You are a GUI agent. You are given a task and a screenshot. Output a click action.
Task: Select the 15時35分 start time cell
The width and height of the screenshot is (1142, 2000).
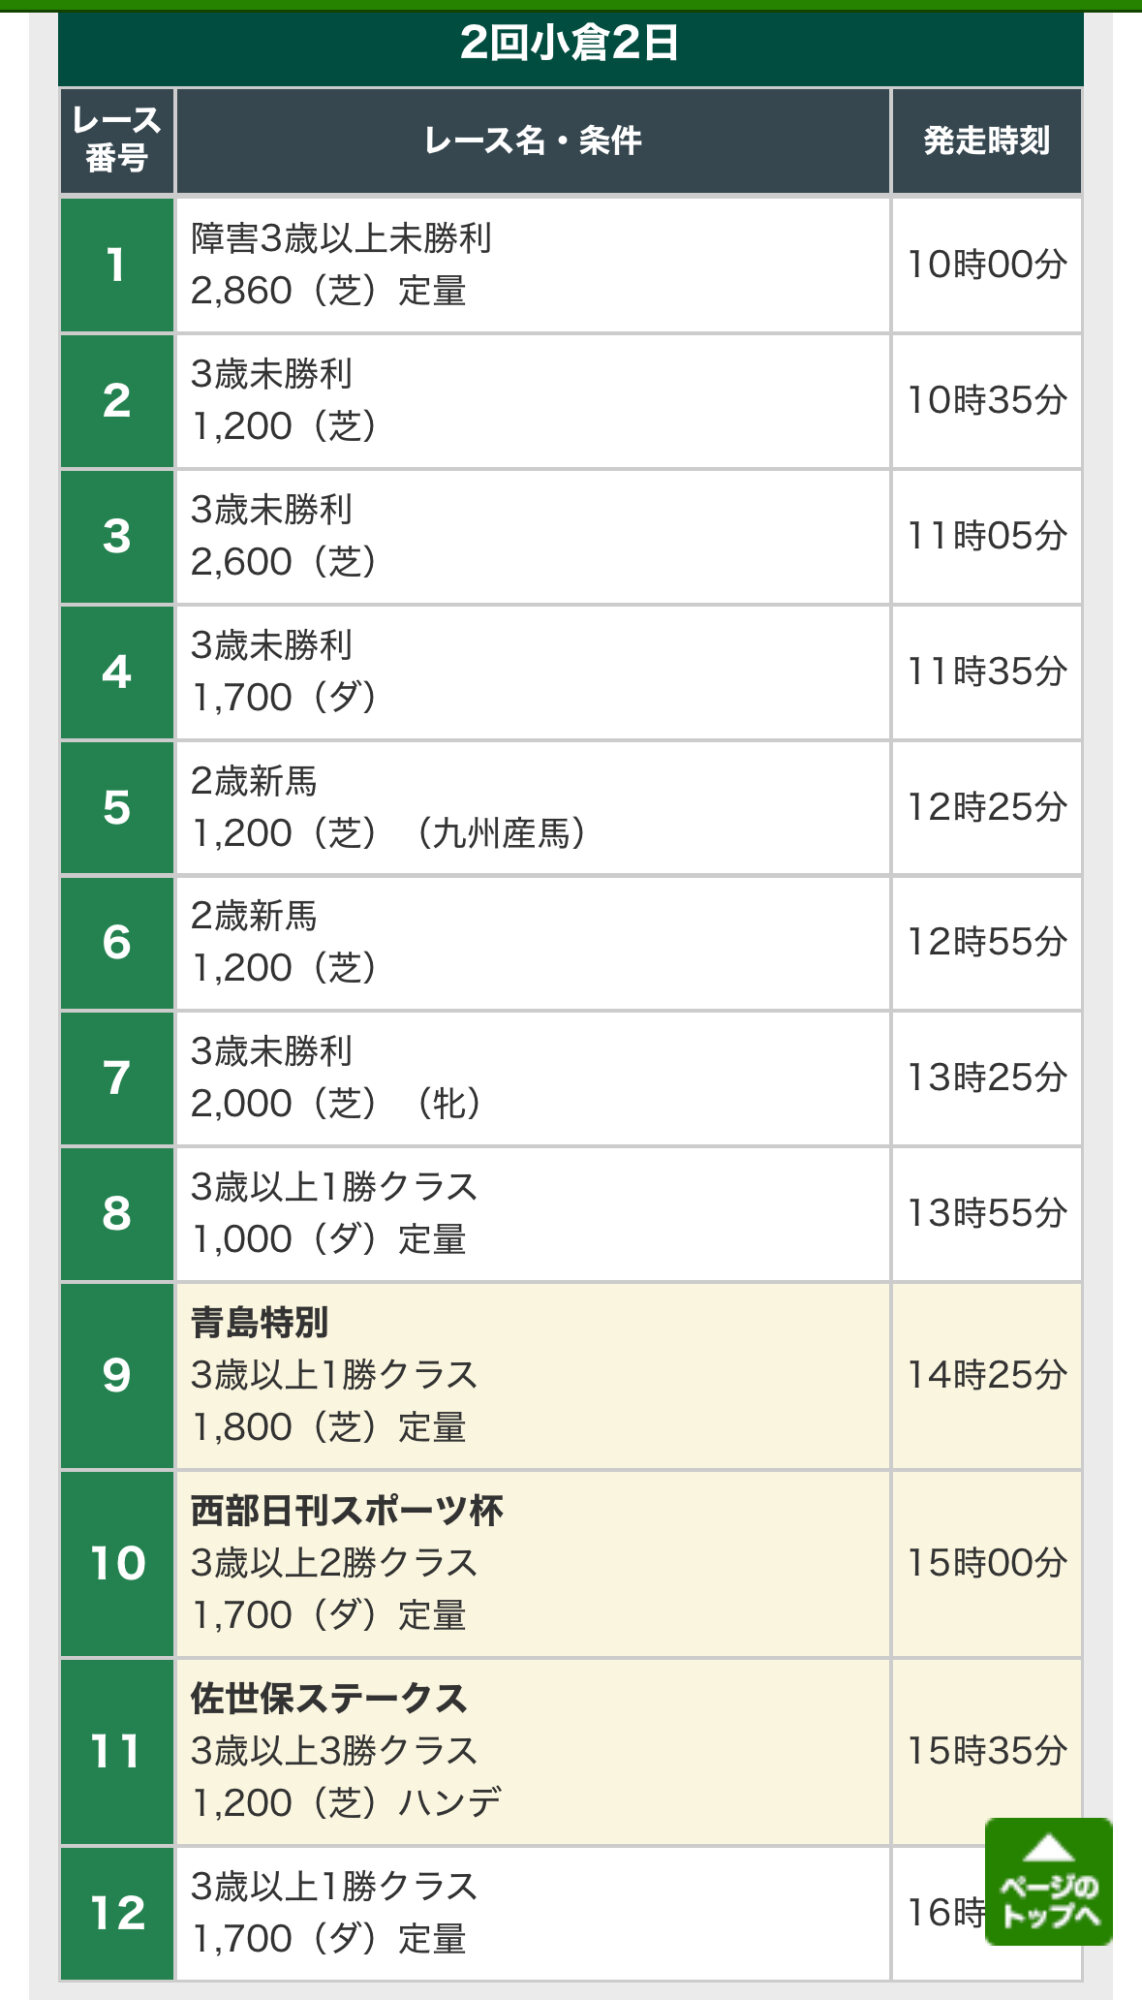coord(987,1752)
